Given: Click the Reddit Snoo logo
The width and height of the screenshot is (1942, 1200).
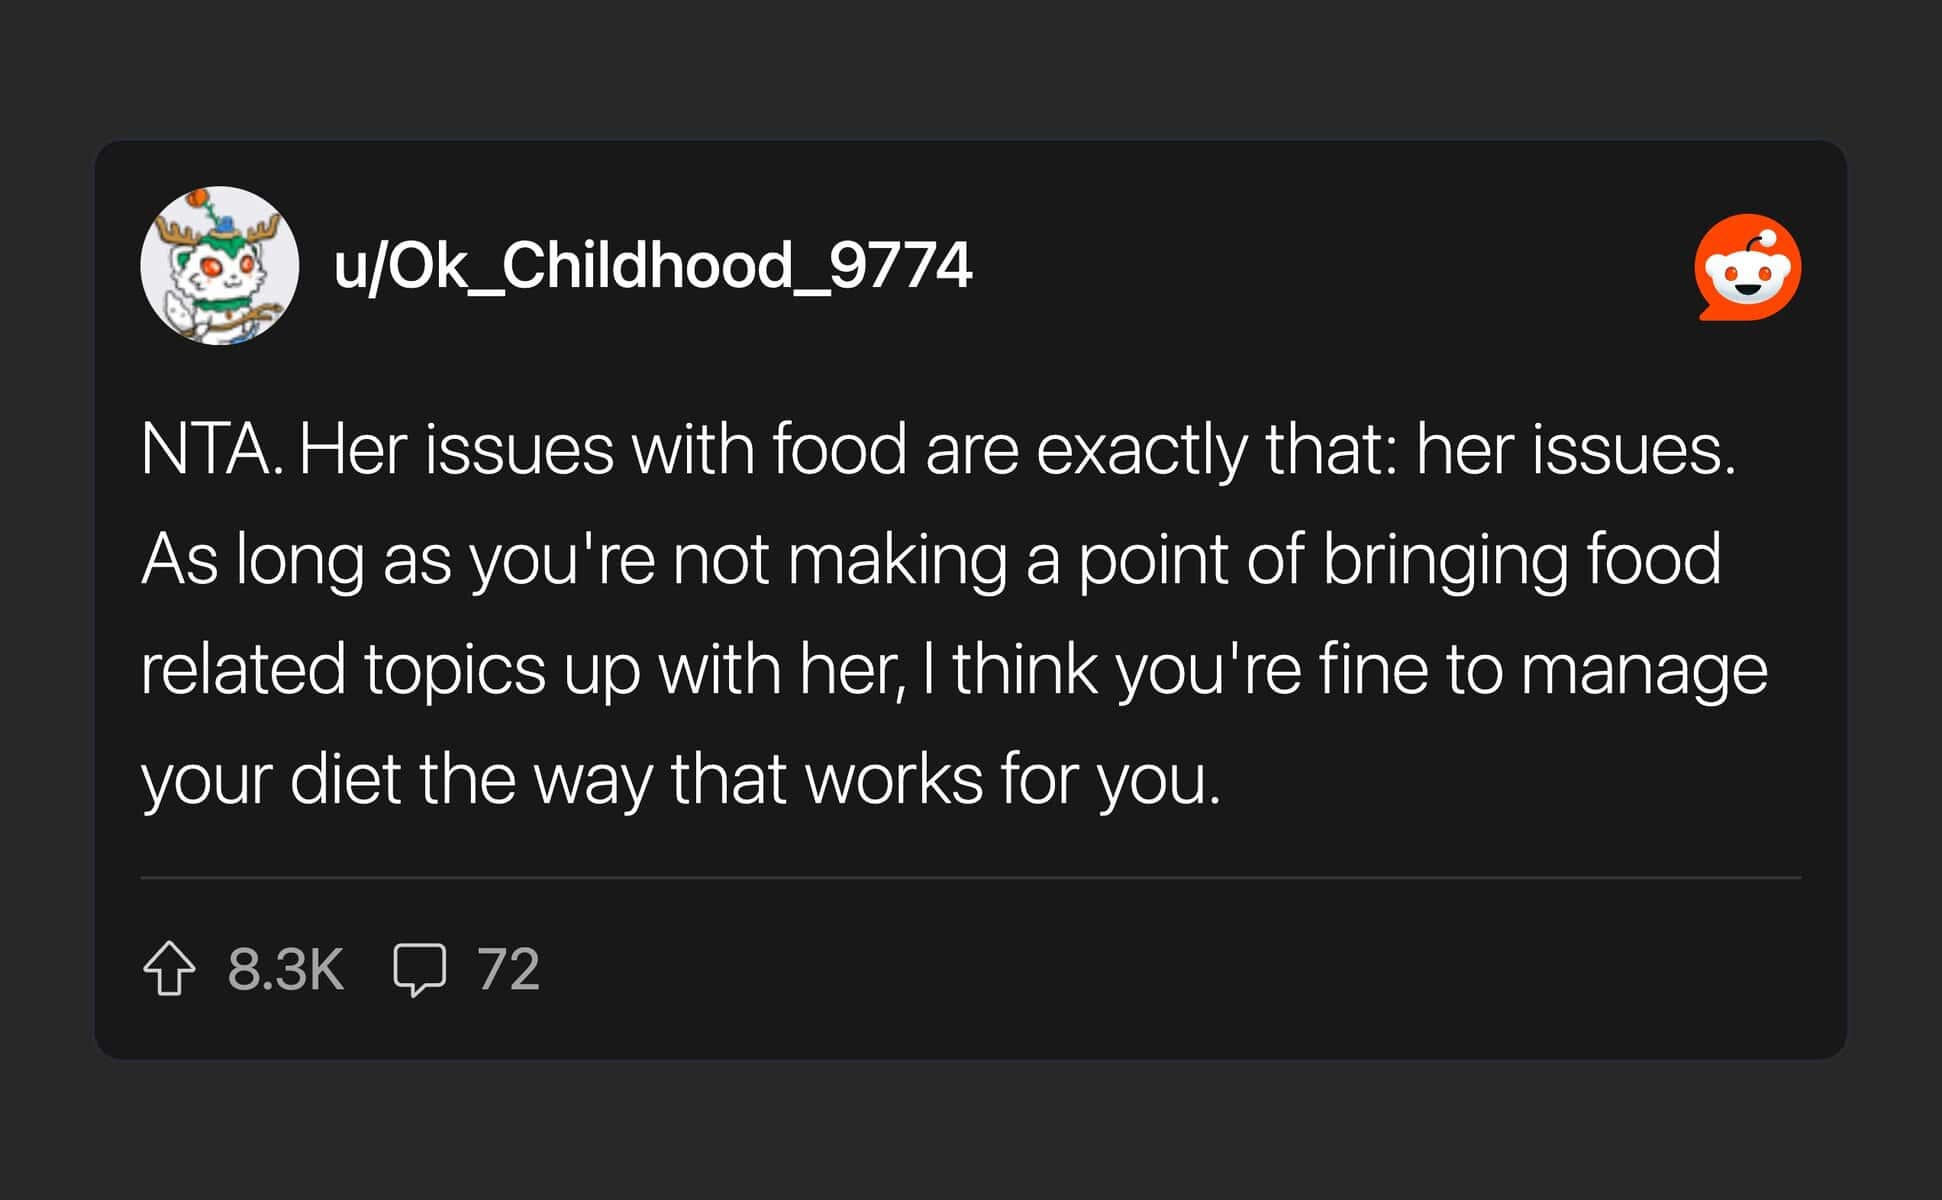Looking at the screenshot, I should click(1748, 267).
